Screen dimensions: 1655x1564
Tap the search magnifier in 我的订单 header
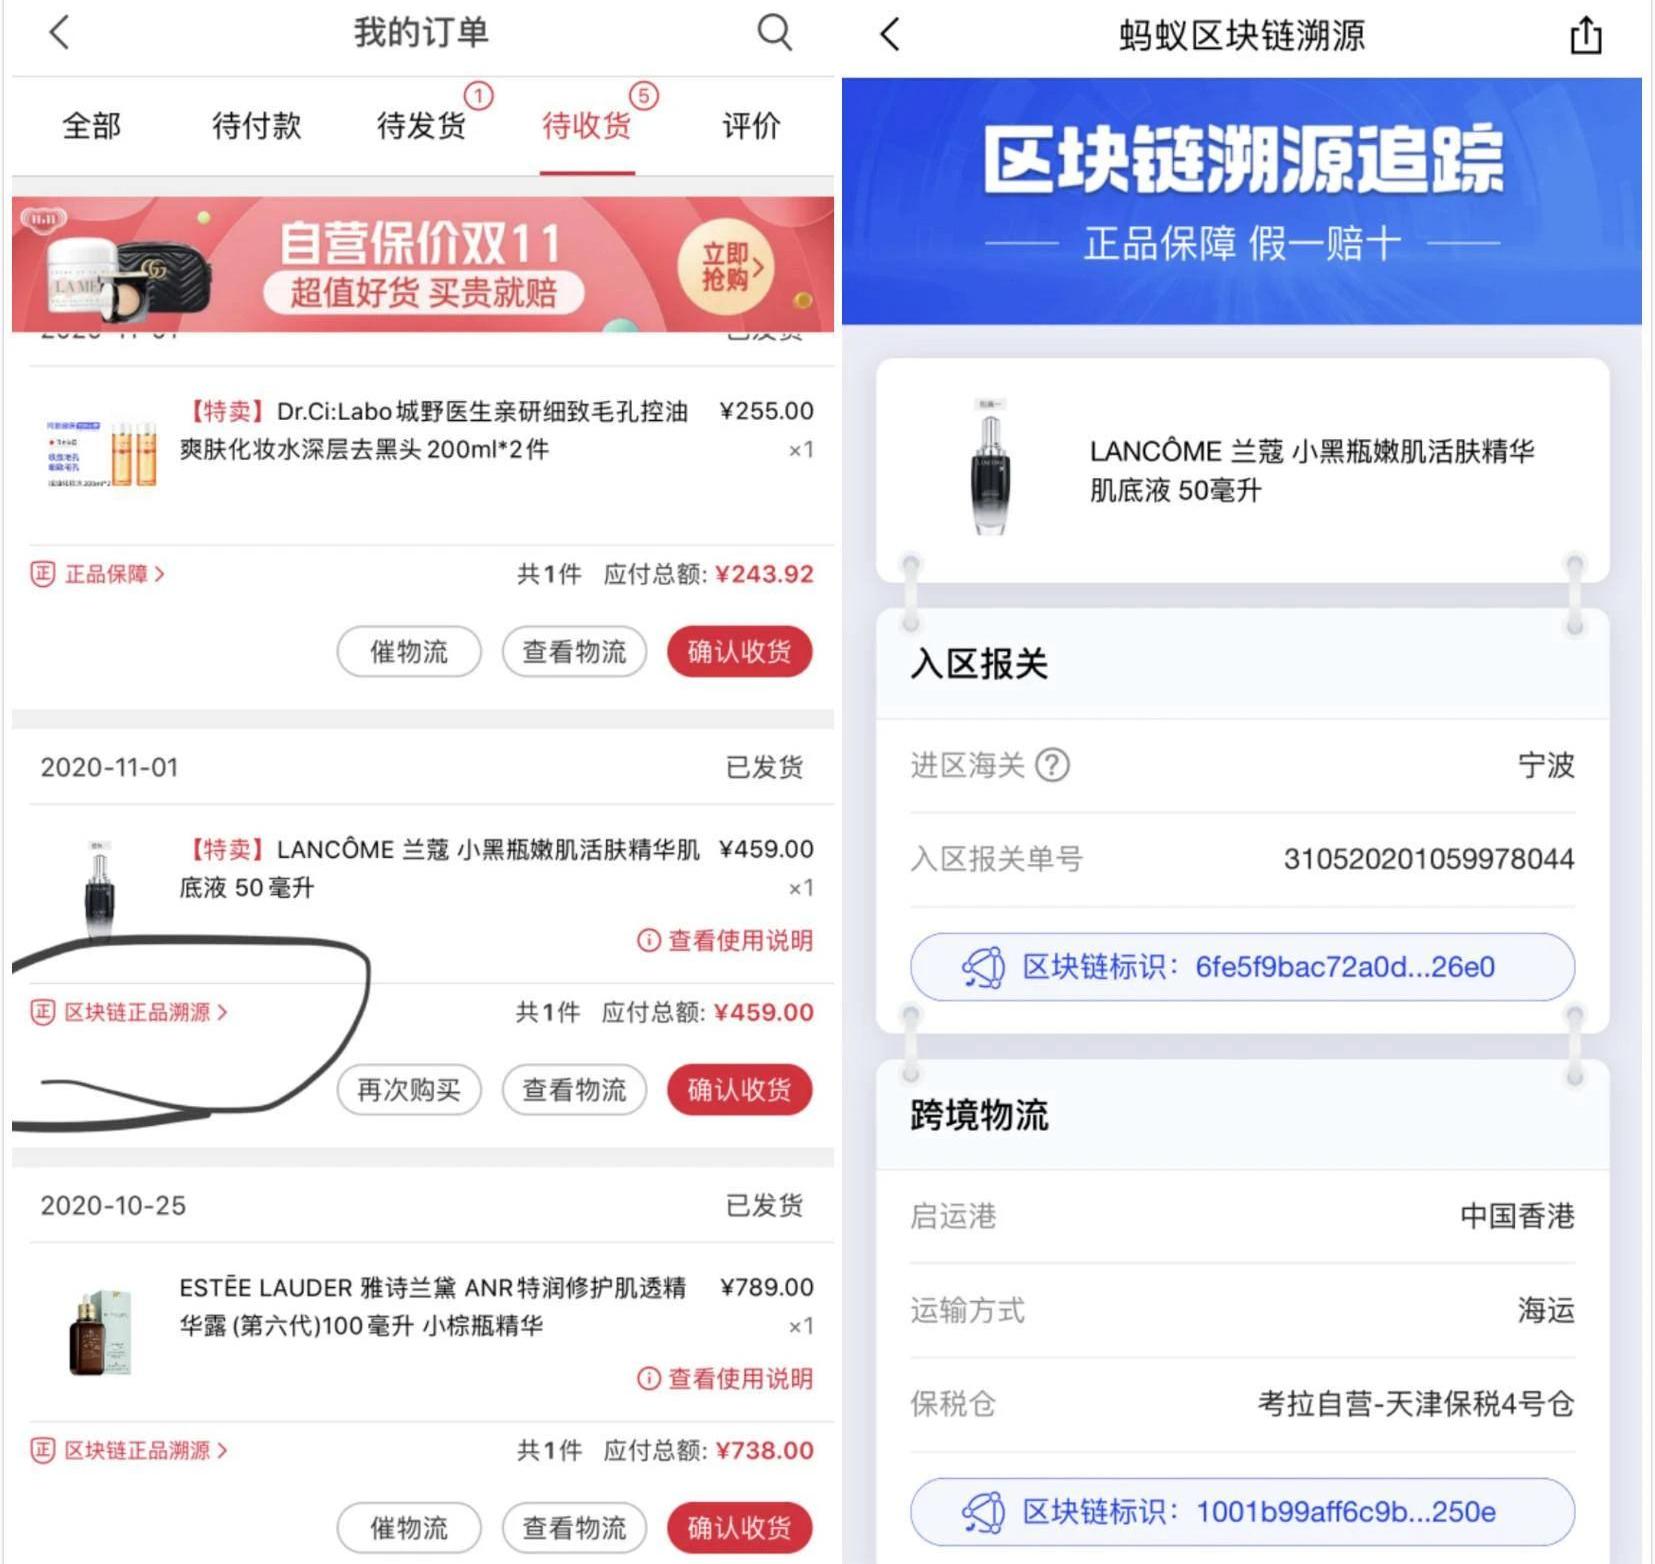pos(774,32)
